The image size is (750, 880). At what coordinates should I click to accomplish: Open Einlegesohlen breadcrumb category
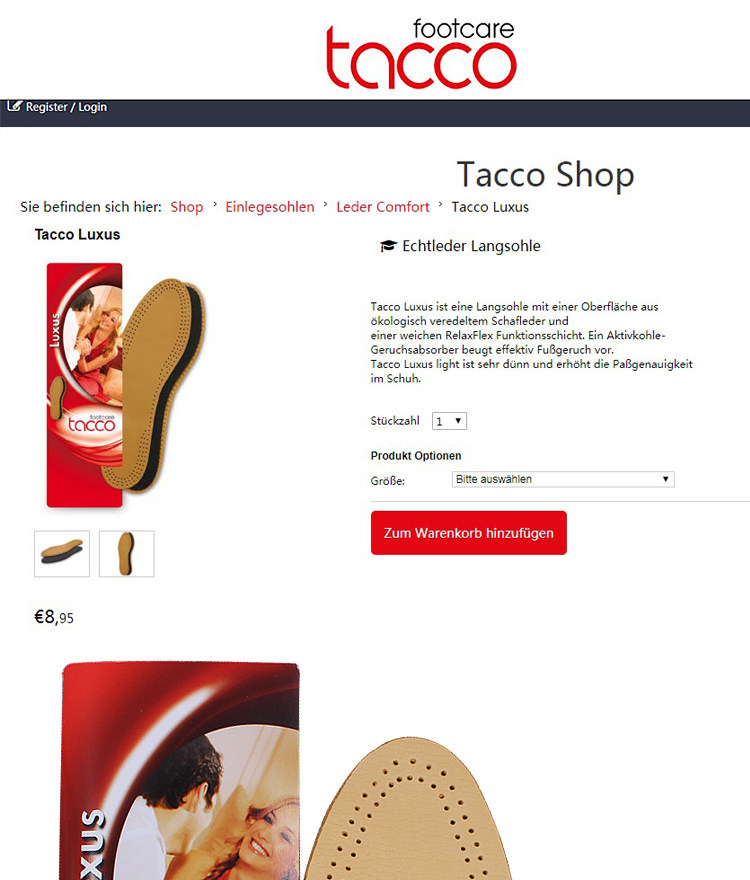pyautogui.click(x=270, y=207)
